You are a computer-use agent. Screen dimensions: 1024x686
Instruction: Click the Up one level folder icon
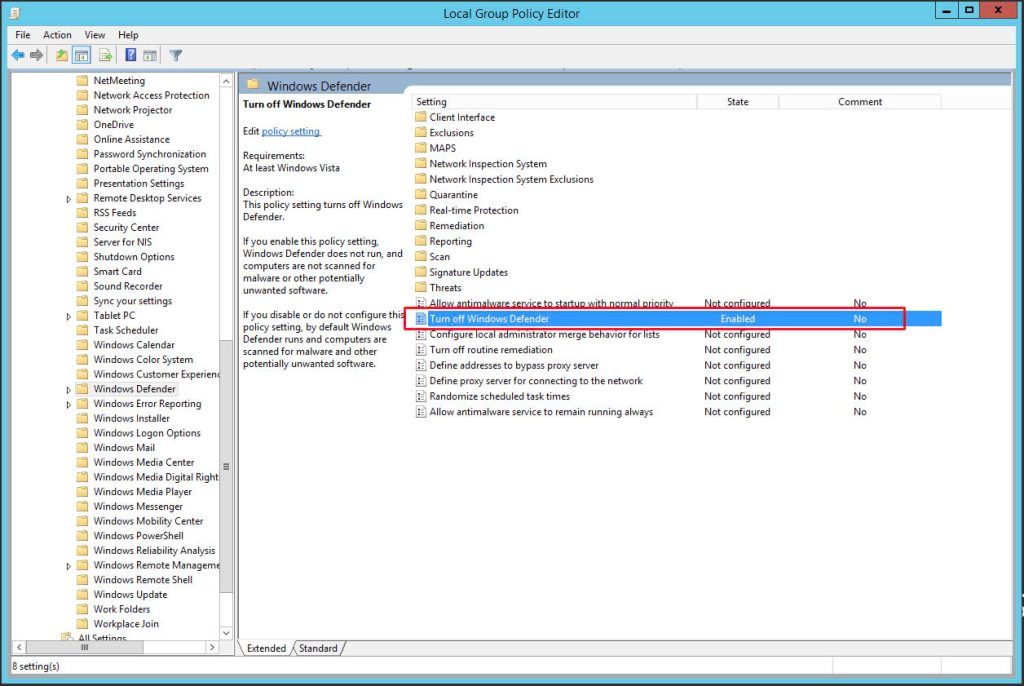[61, 56]
